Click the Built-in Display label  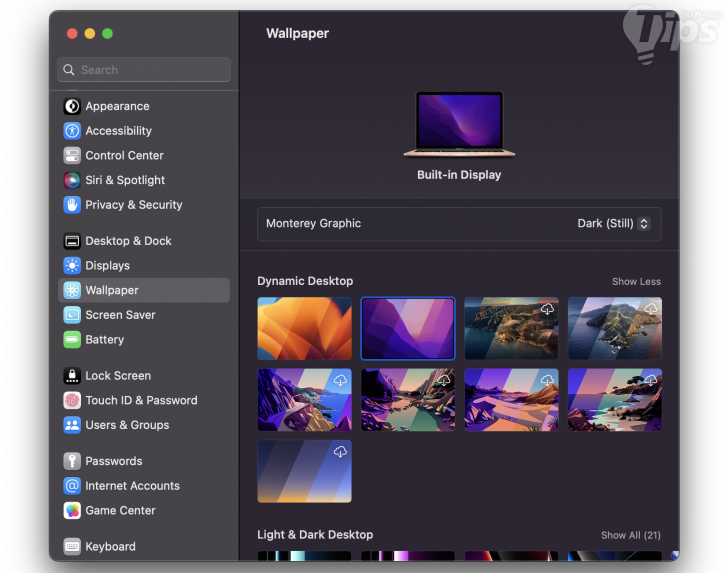pyautogui.click(x=459, y=175)
